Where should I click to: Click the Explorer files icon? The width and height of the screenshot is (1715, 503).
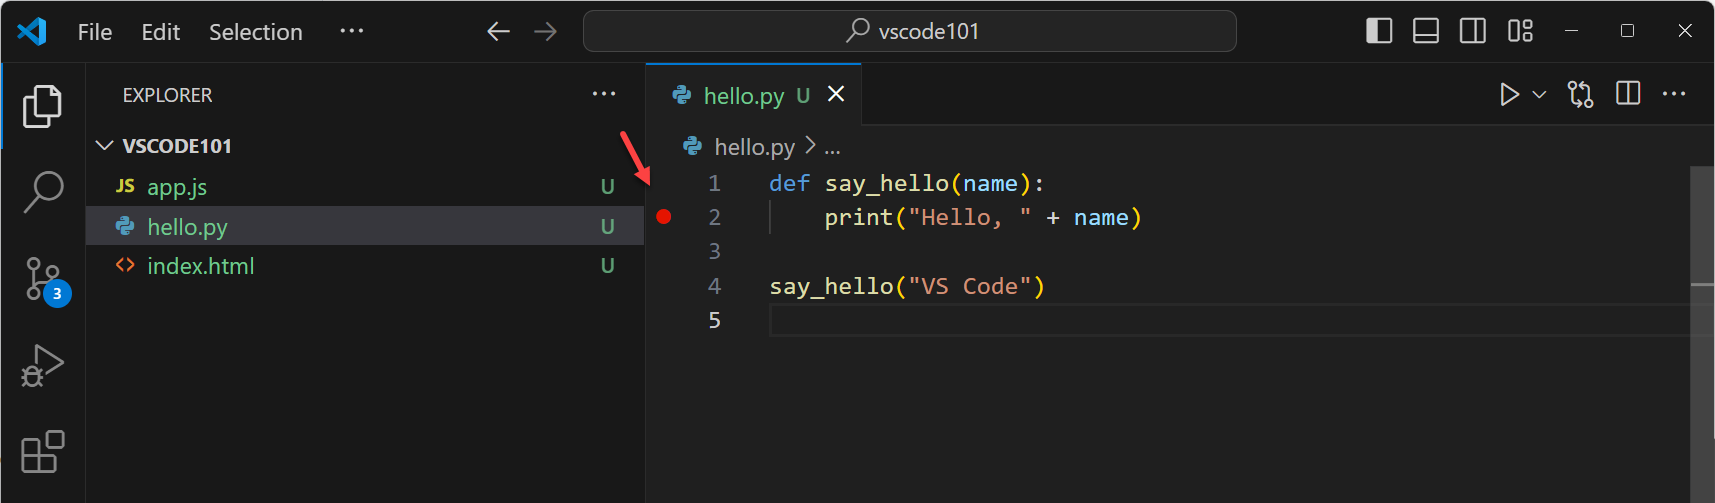point(43,106)
